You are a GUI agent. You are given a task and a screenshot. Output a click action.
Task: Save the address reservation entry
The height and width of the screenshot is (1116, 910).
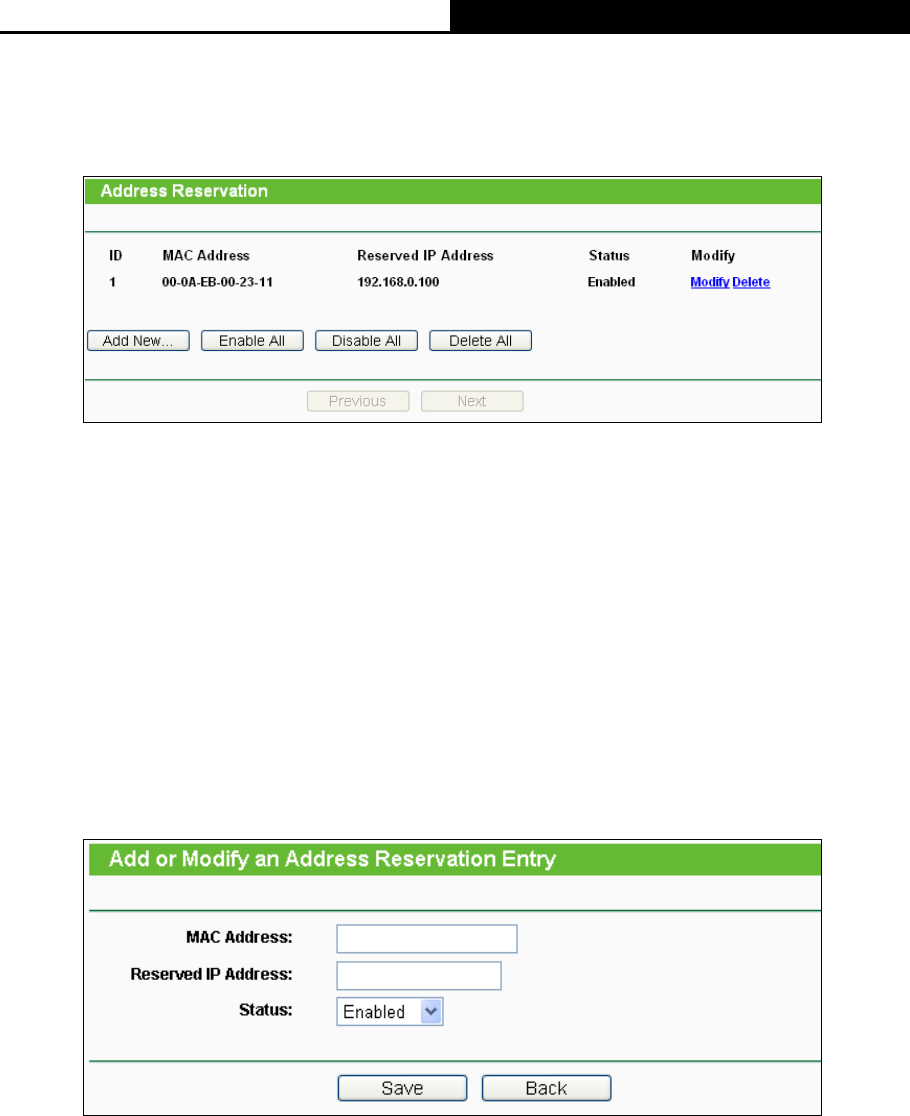pyautogui.click(x=402, y=1088)
